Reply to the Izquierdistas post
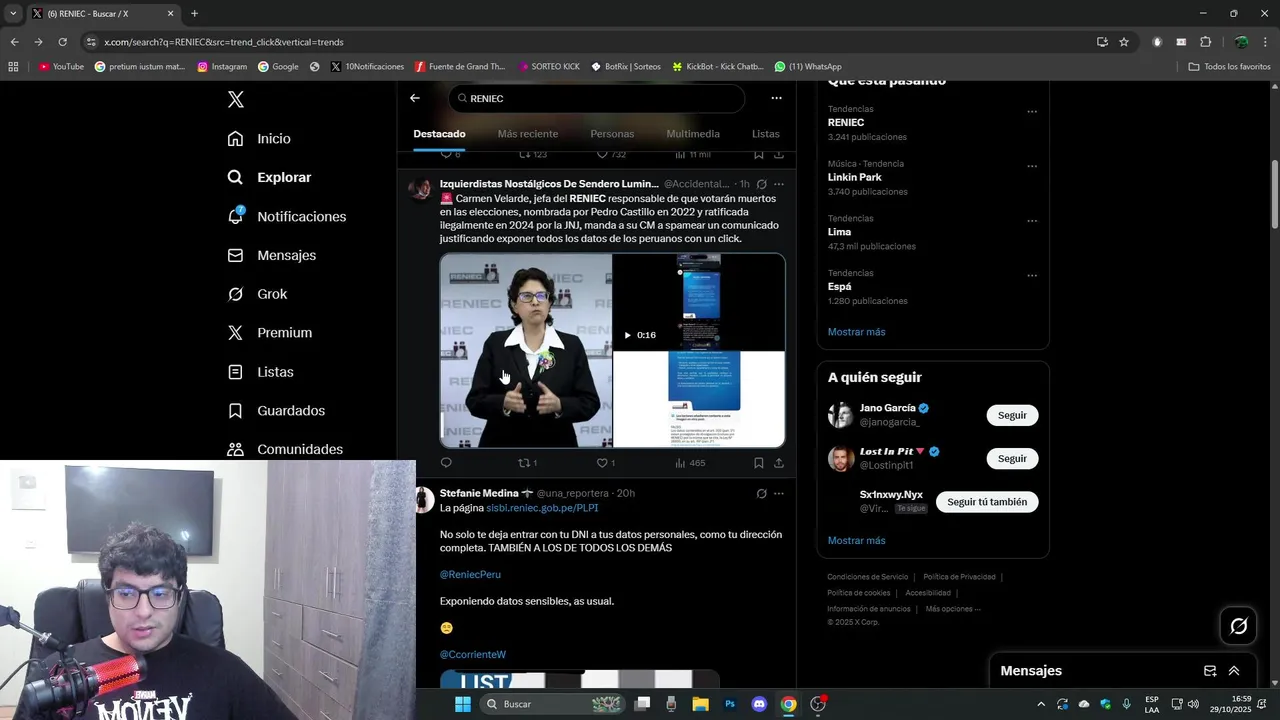The width and height of the screenshot is (1280, 720). (446, 463)
